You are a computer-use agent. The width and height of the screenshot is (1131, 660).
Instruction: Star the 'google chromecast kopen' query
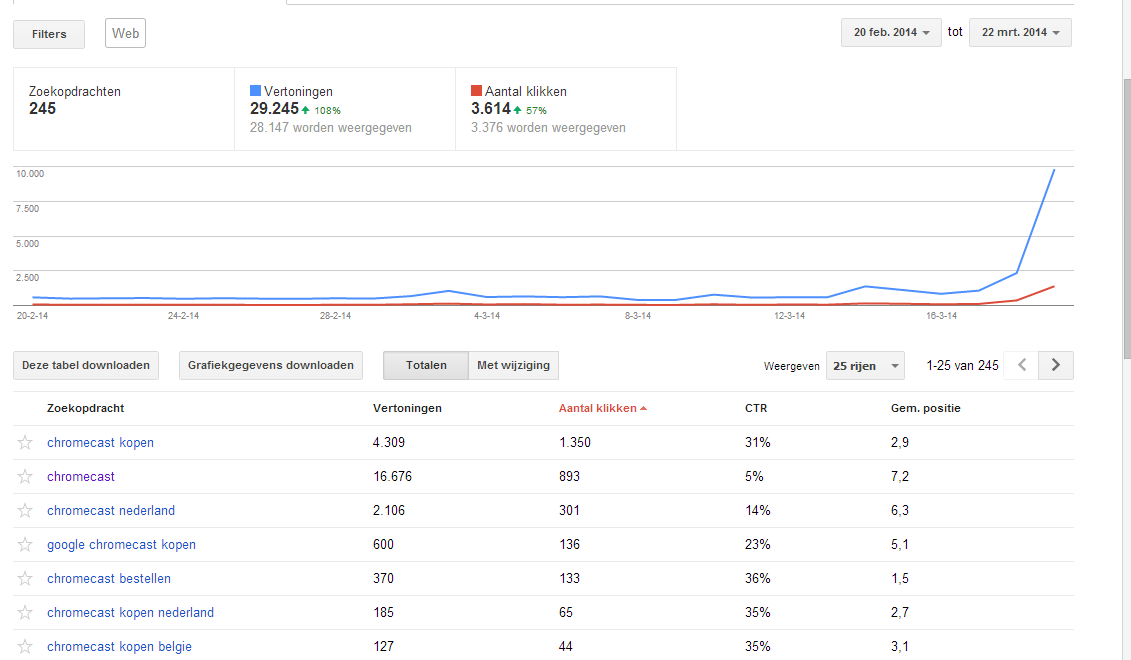click(x=25, y=544)
